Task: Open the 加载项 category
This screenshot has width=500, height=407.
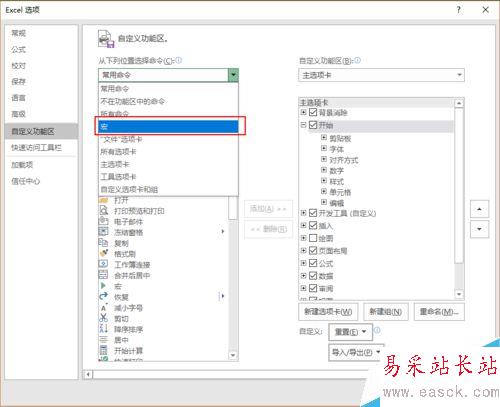Action: point(41,165)
